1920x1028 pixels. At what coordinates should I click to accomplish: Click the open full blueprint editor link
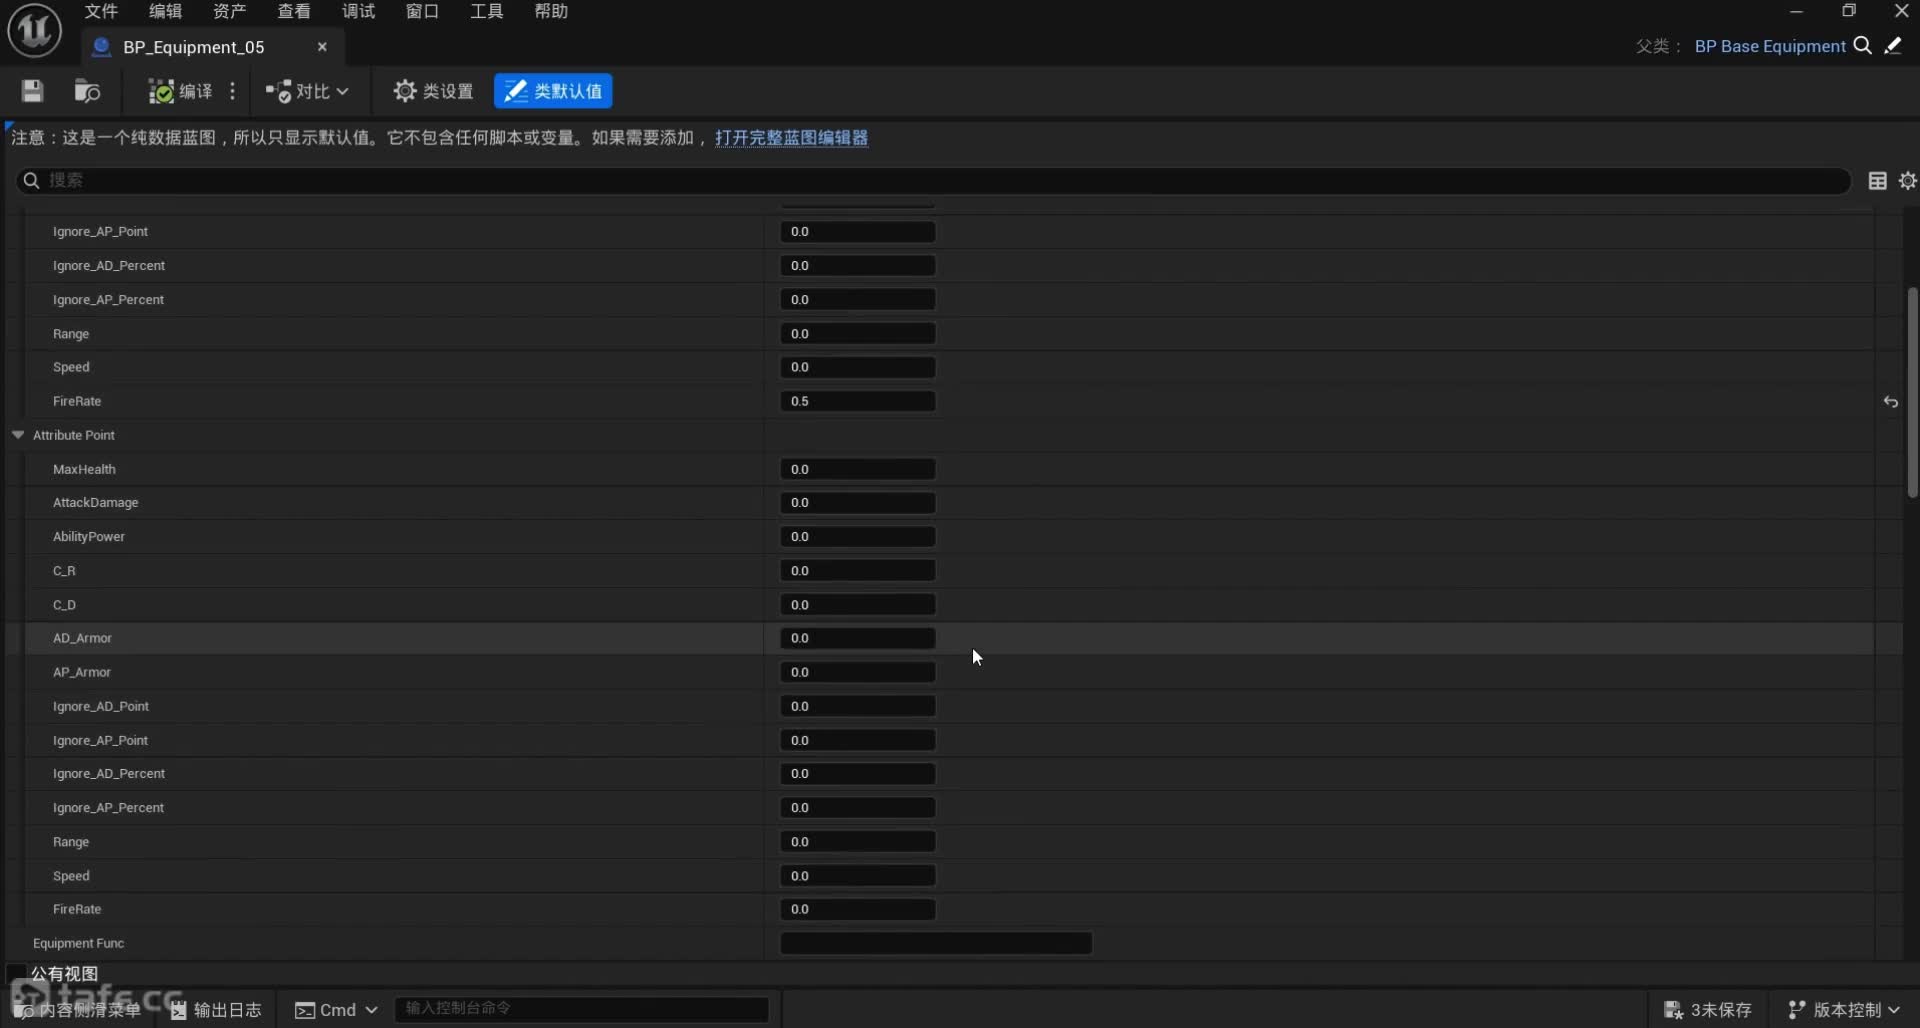point(791,138)
